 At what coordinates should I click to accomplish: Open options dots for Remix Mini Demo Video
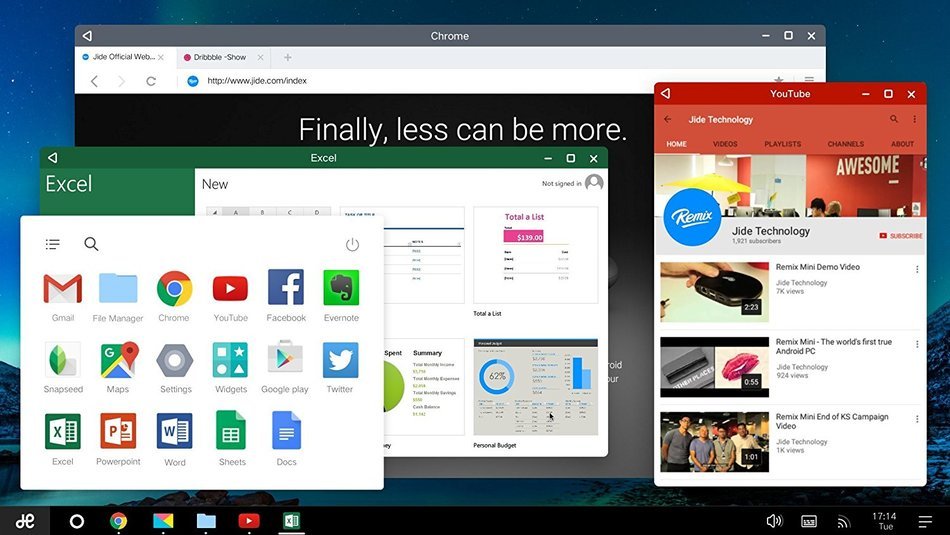tap(917, 270)
